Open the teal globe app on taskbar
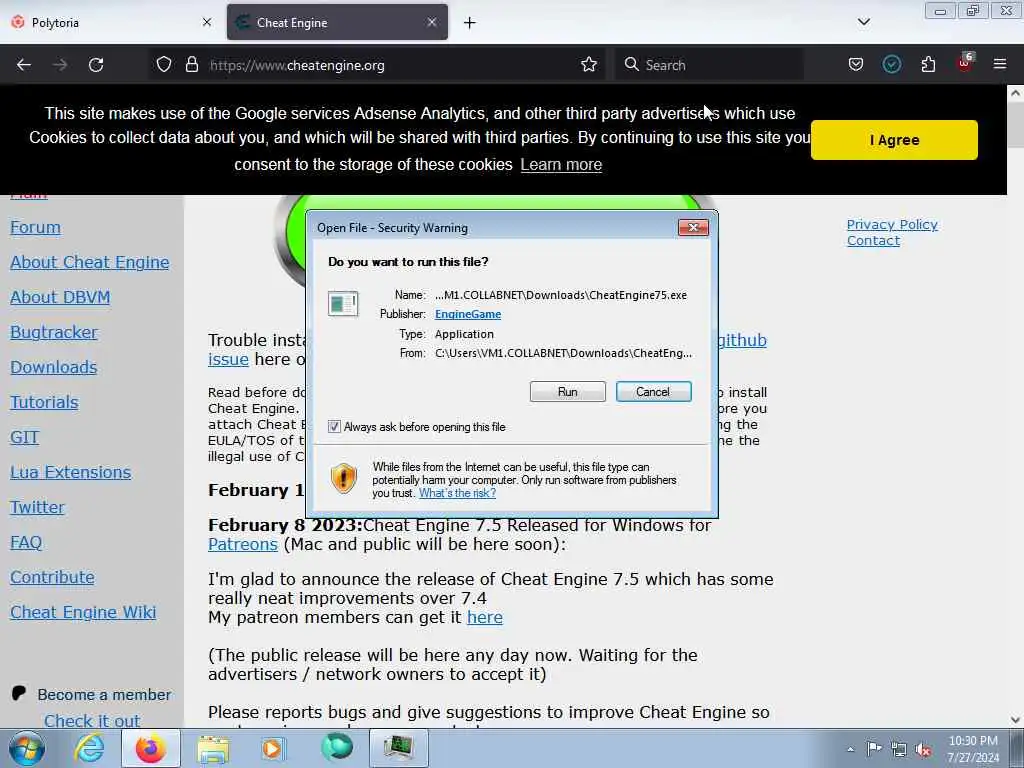 [337, 748]
